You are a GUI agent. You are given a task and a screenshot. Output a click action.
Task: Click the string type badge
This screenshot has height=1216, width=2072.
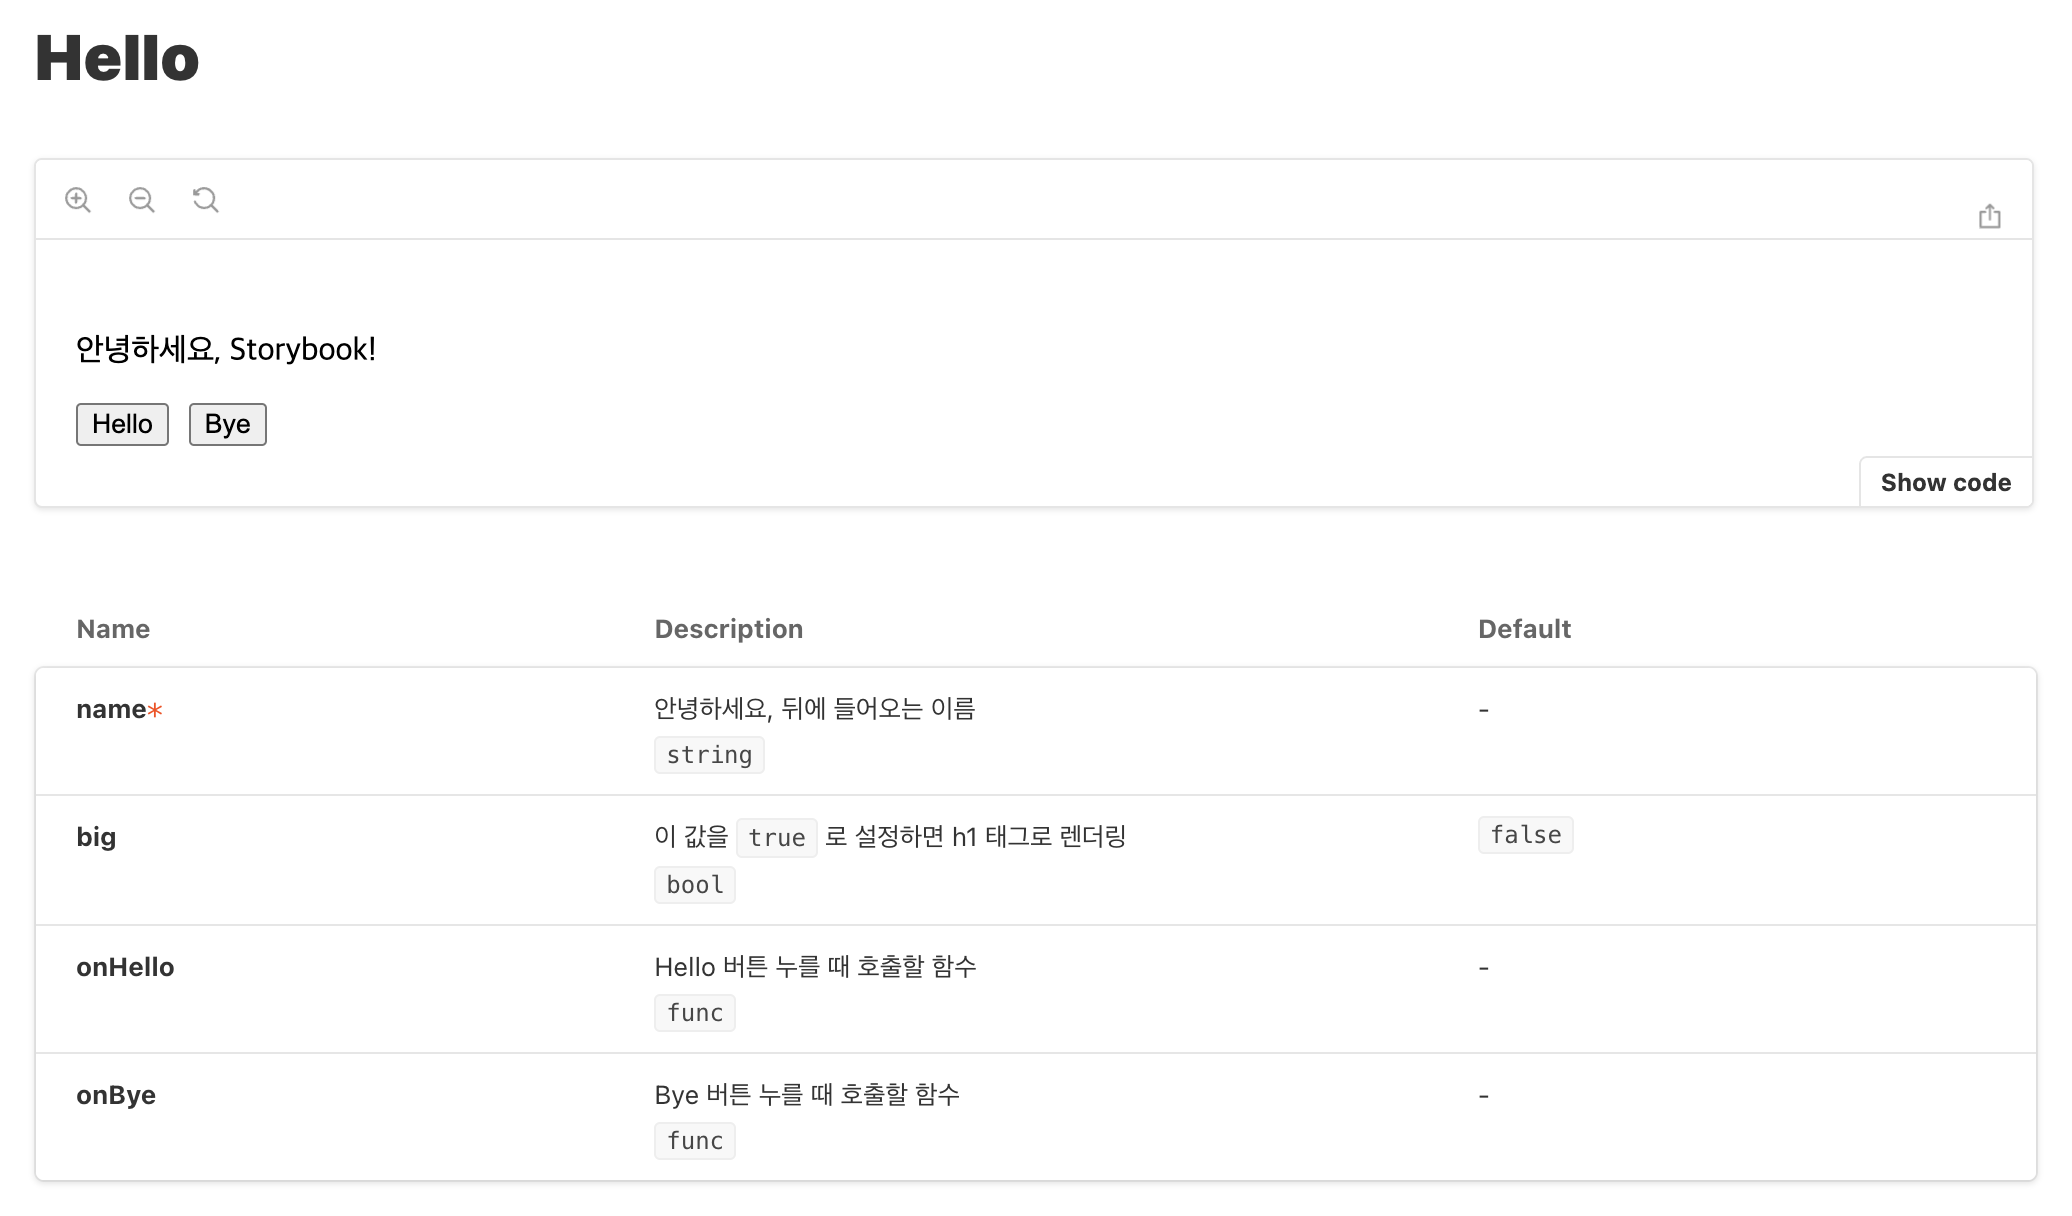coord(709,755)
